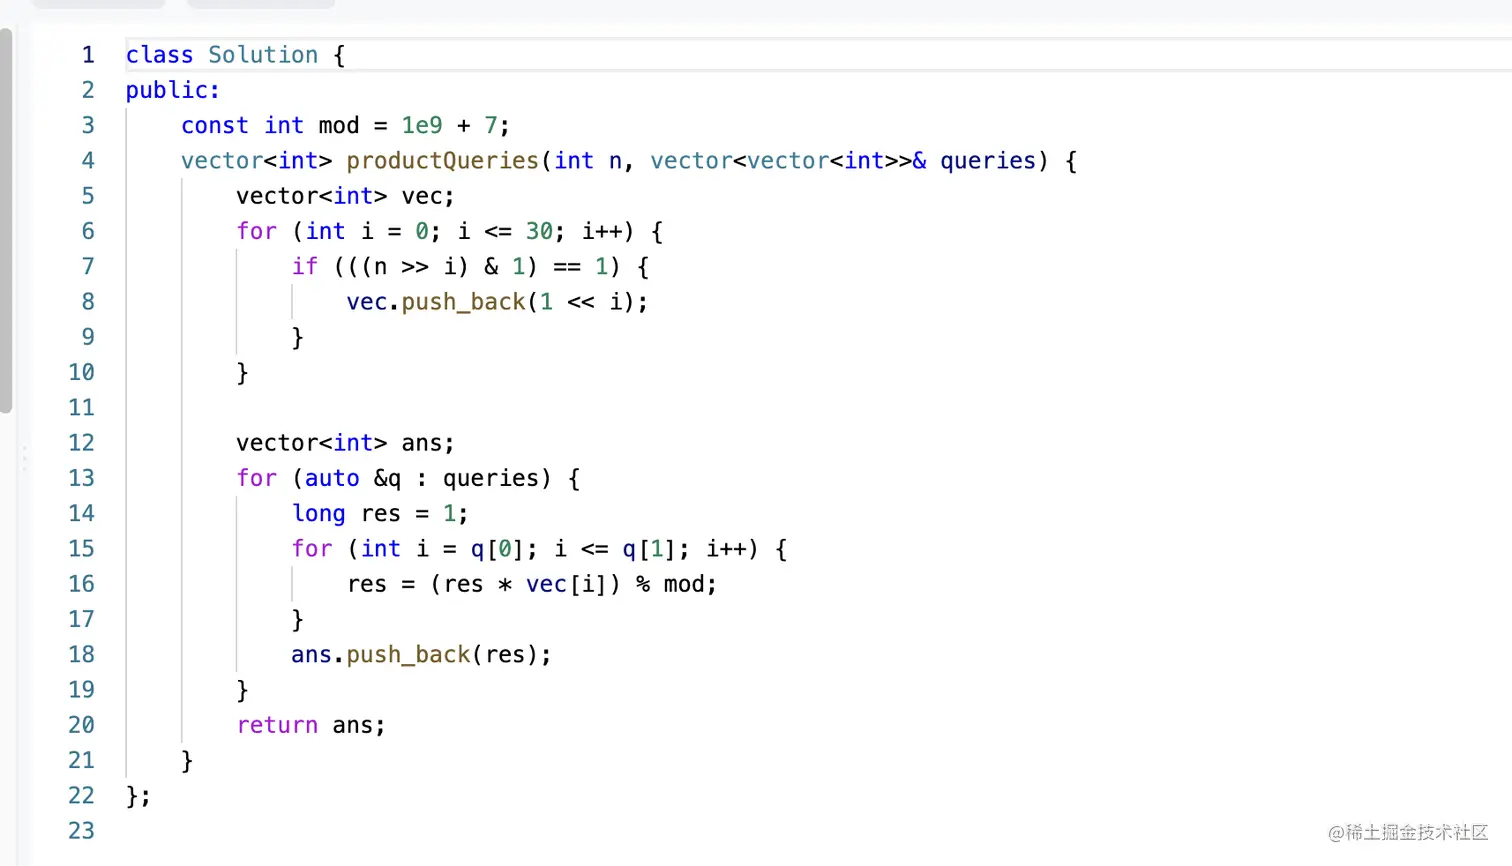Click the 'return' keyword on line 20

(277, 725)
